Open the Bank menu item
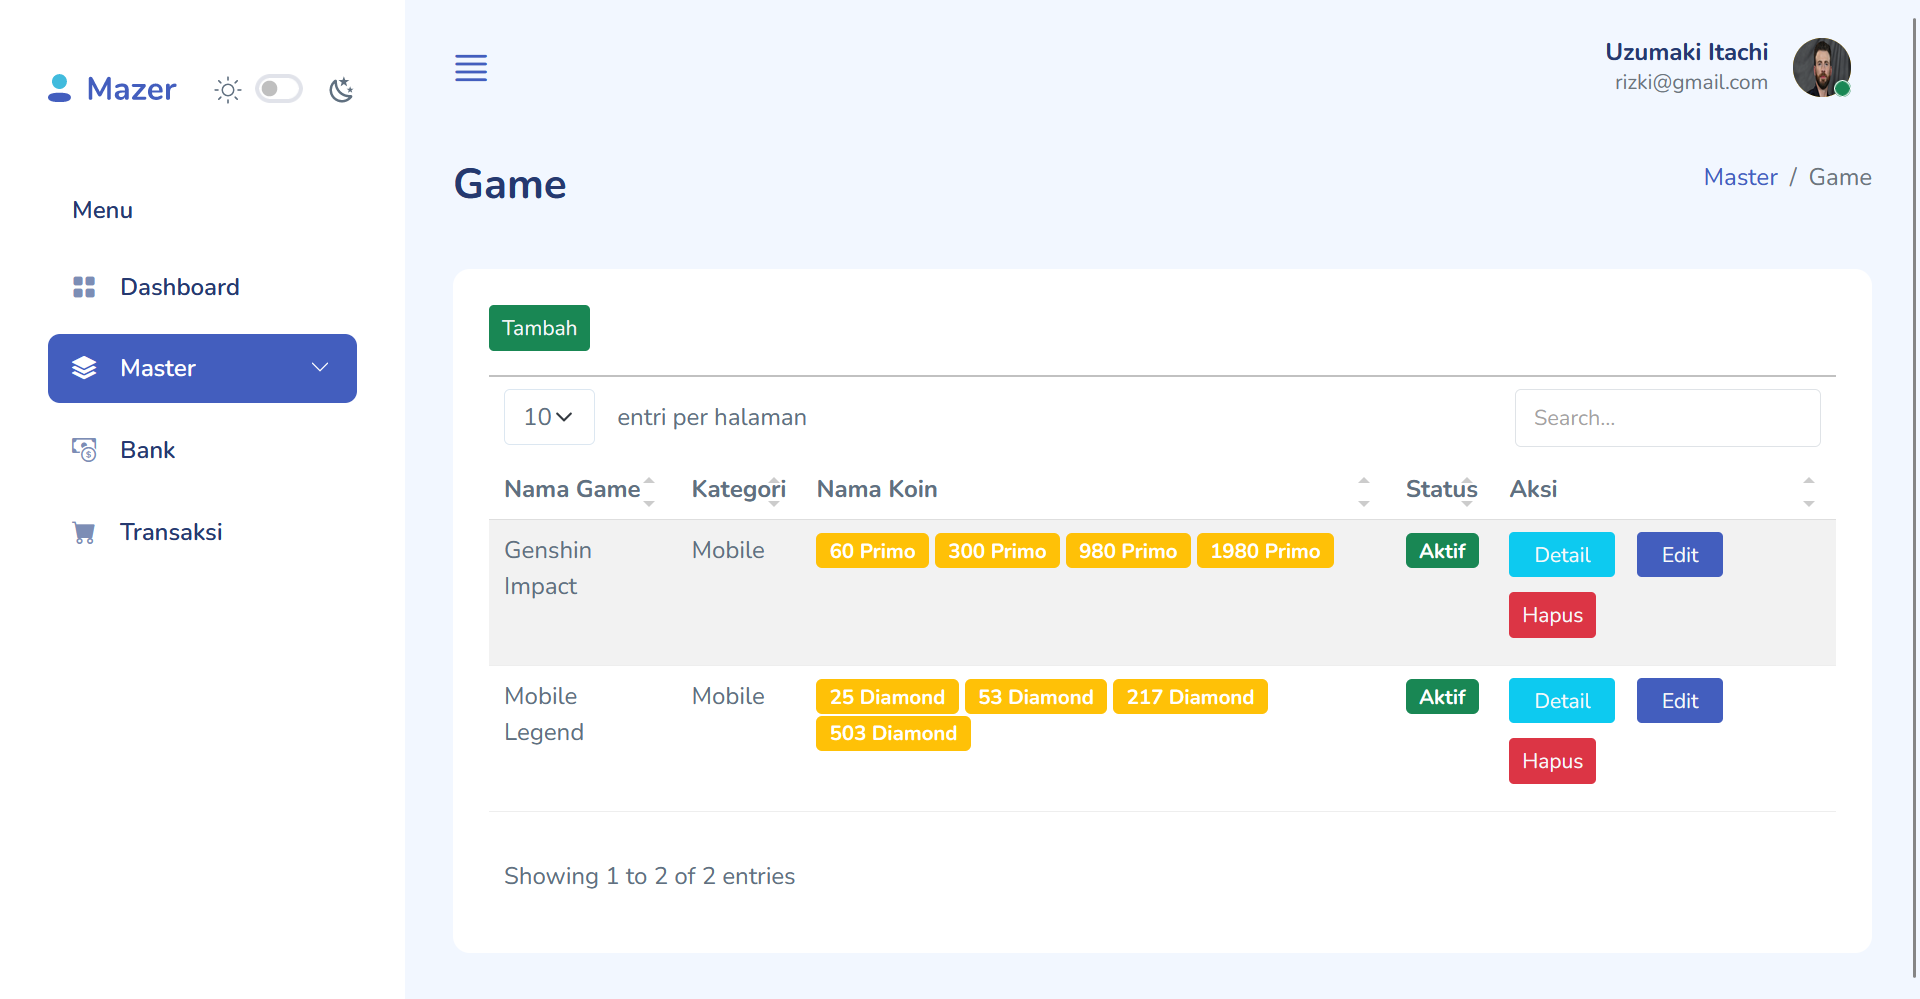 point(147,450)
